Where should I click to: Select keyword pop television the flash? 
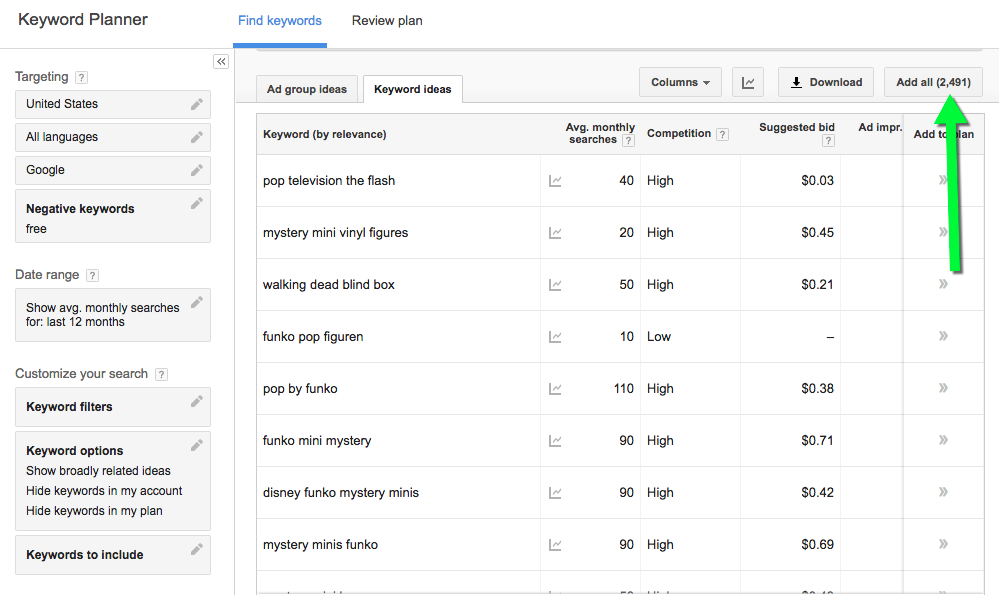pyautogui.click(x=329, y=181)
